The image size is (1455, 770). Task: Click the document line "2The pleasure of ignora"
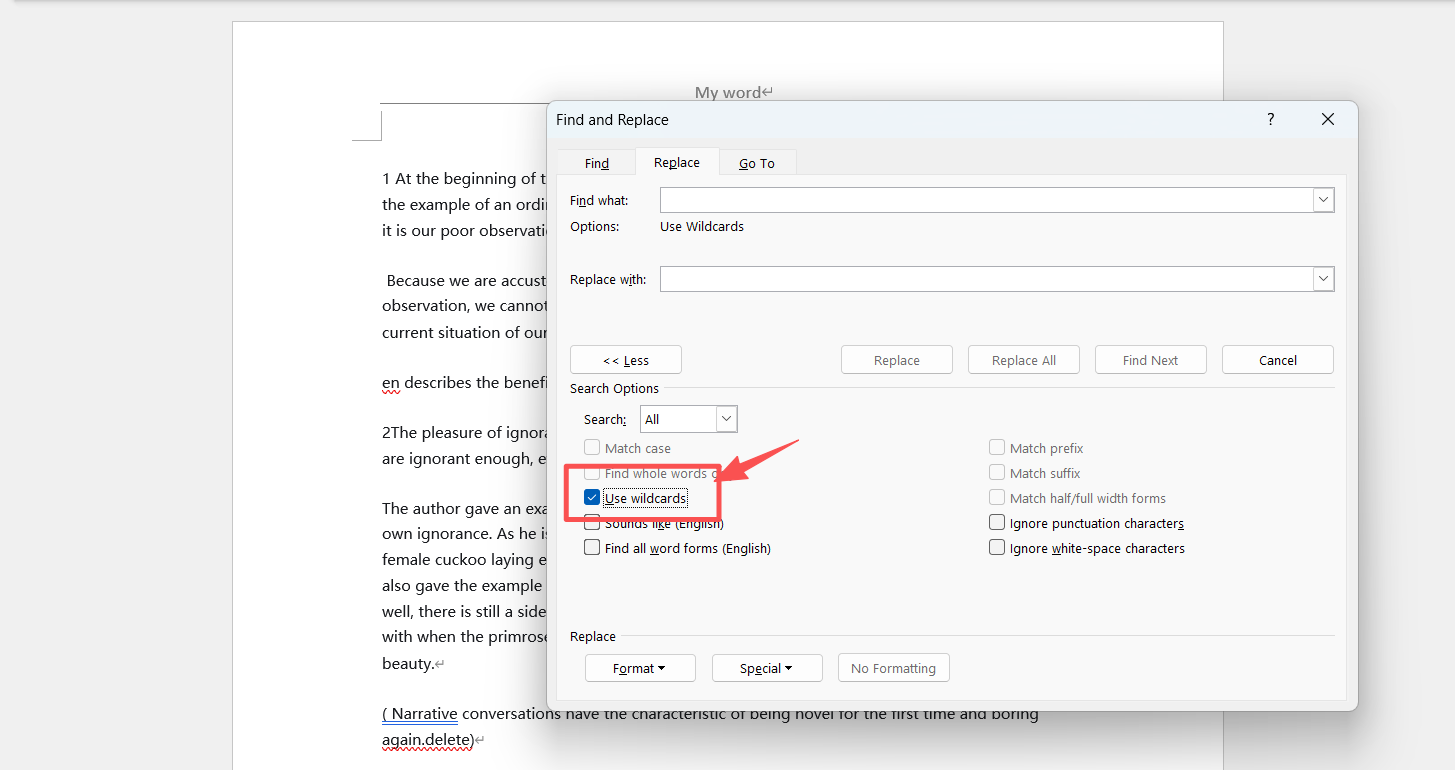point(464,433)
